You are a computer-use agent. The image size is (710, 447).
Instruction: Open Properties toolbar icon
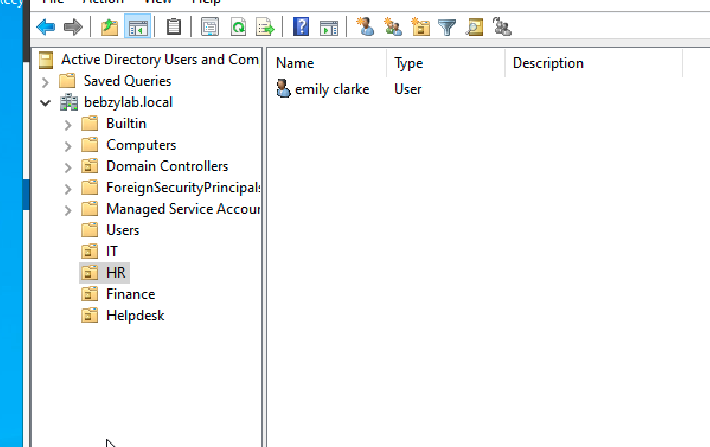(x=210, y=27)
